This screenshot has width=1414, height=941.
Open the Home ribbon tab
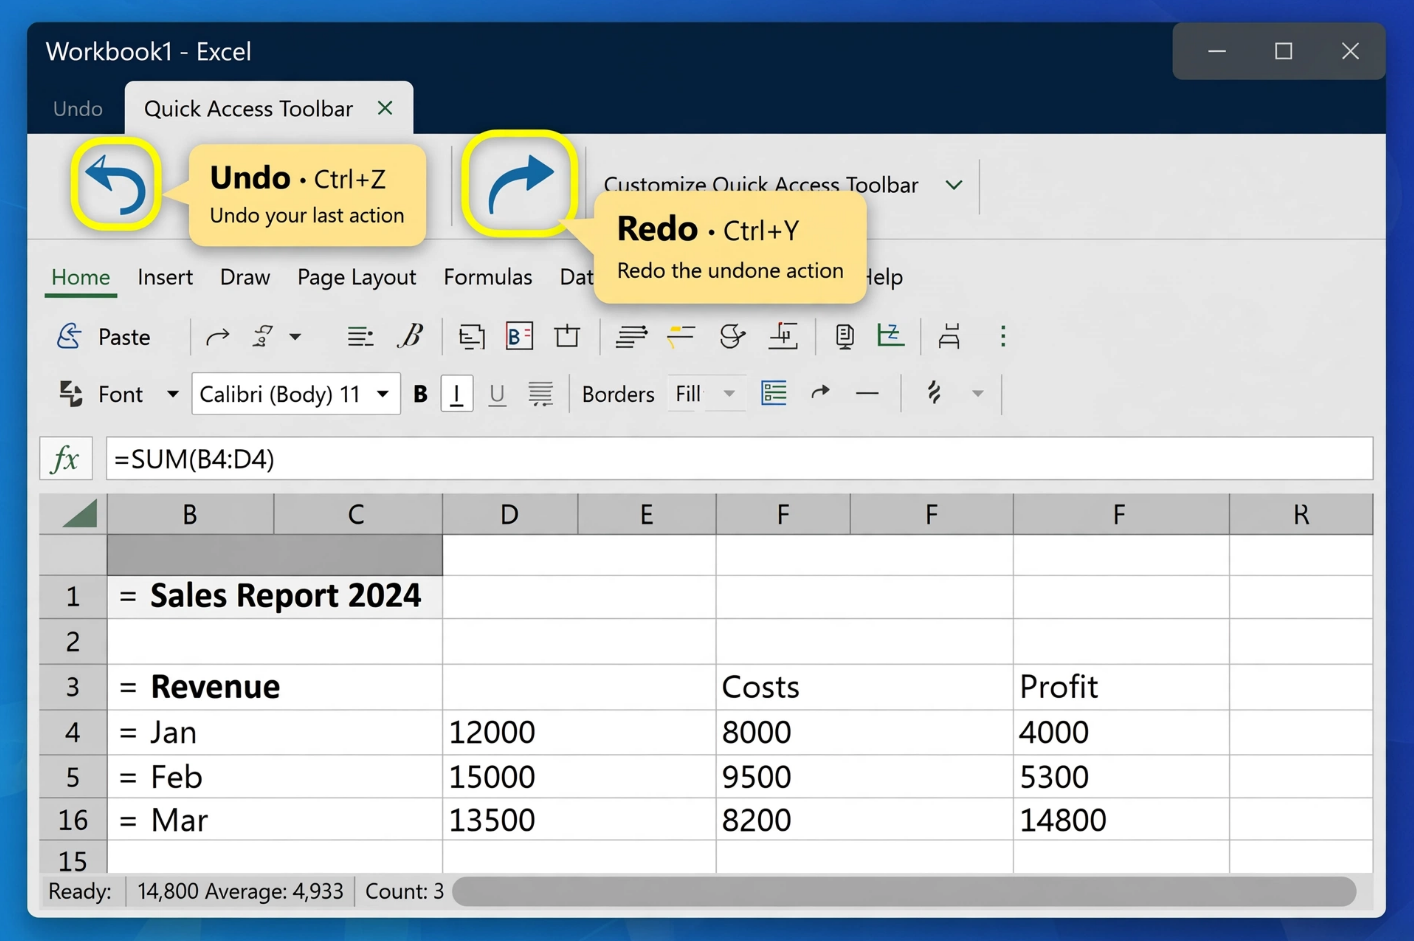(x=81, y=277)
